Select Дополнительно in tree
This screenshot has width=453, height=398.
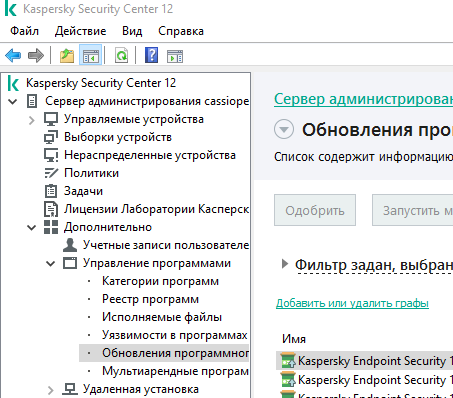108,227
